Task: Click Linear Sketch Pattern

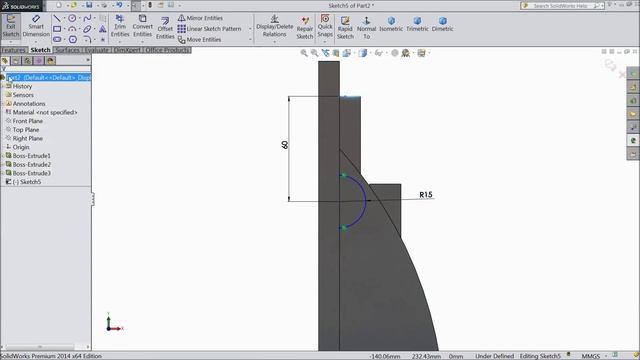Action: pyautogui.click(x=209, y=29)
